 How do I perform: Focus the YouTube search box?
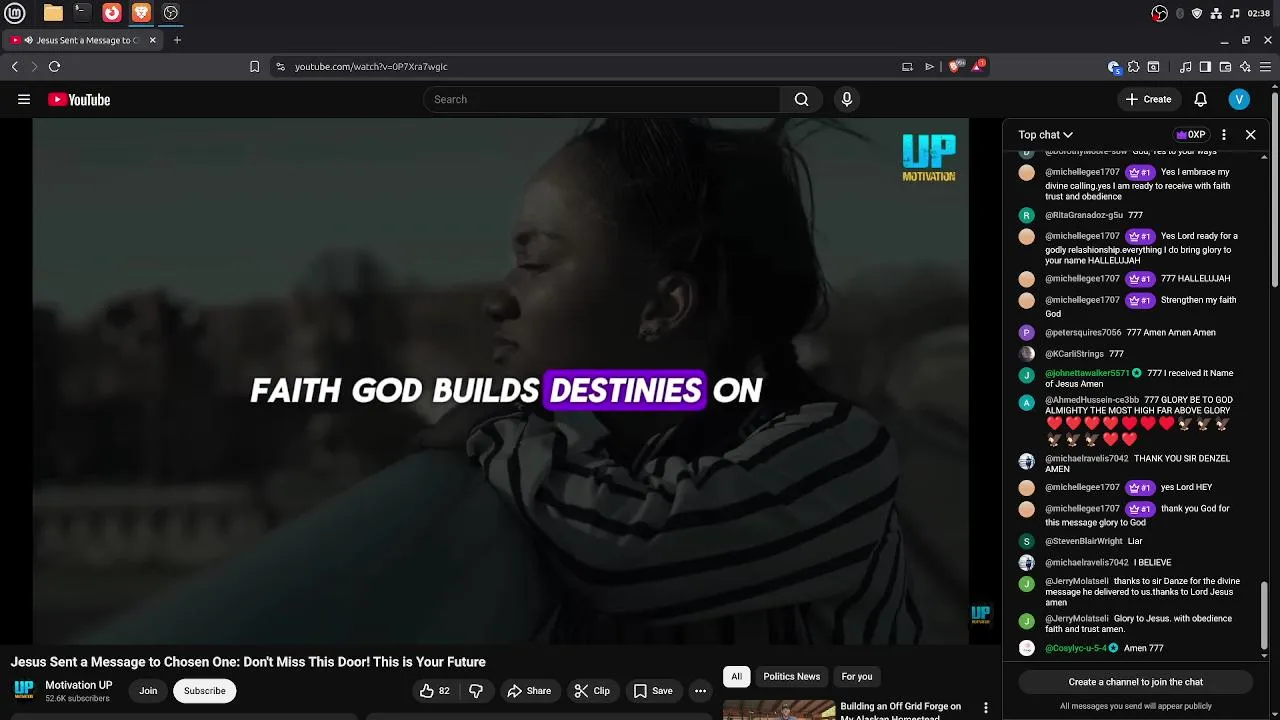(x=601, y=99)
